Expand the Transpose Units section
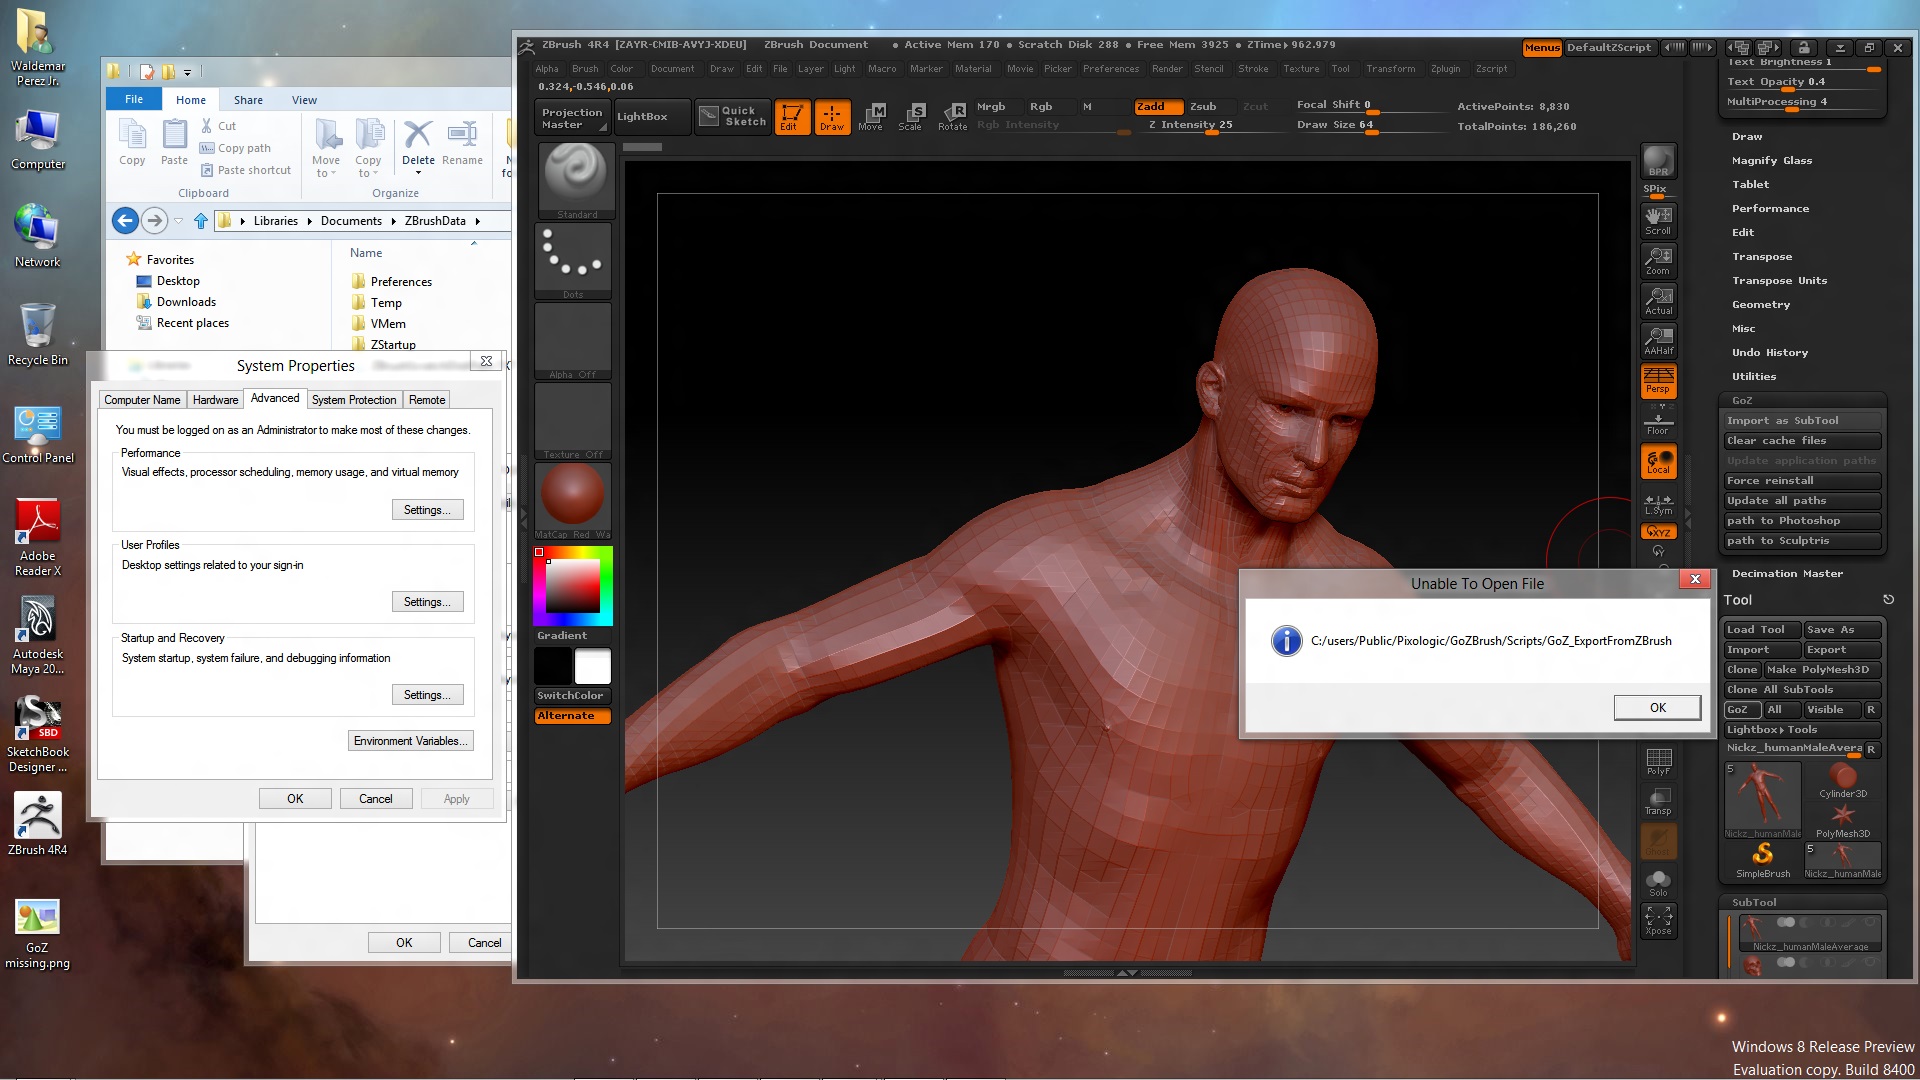The image size is (1920, 1080). click(x=1779, y=281)
